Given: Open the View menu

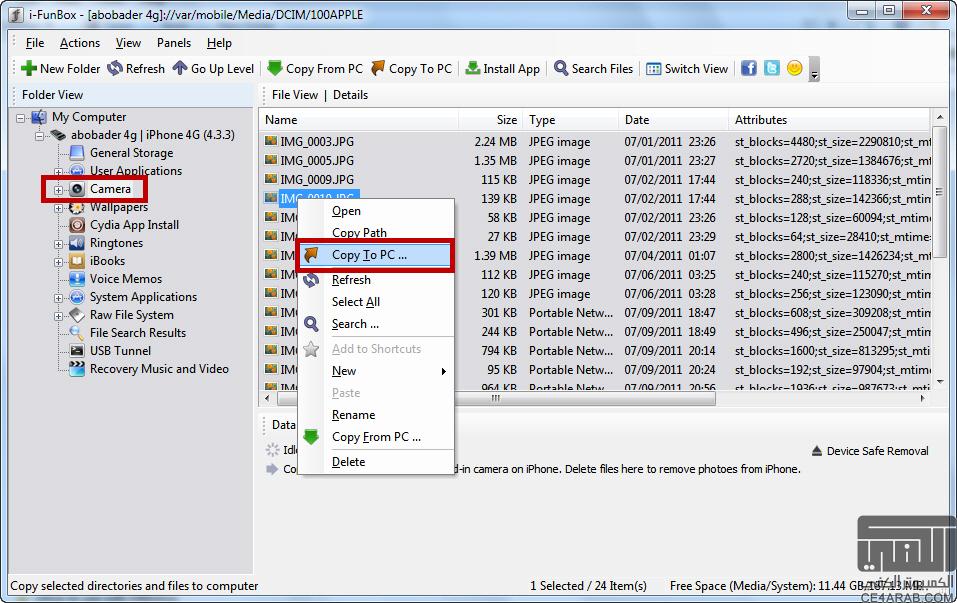Looking at the screenshot, I should point(128,43).
